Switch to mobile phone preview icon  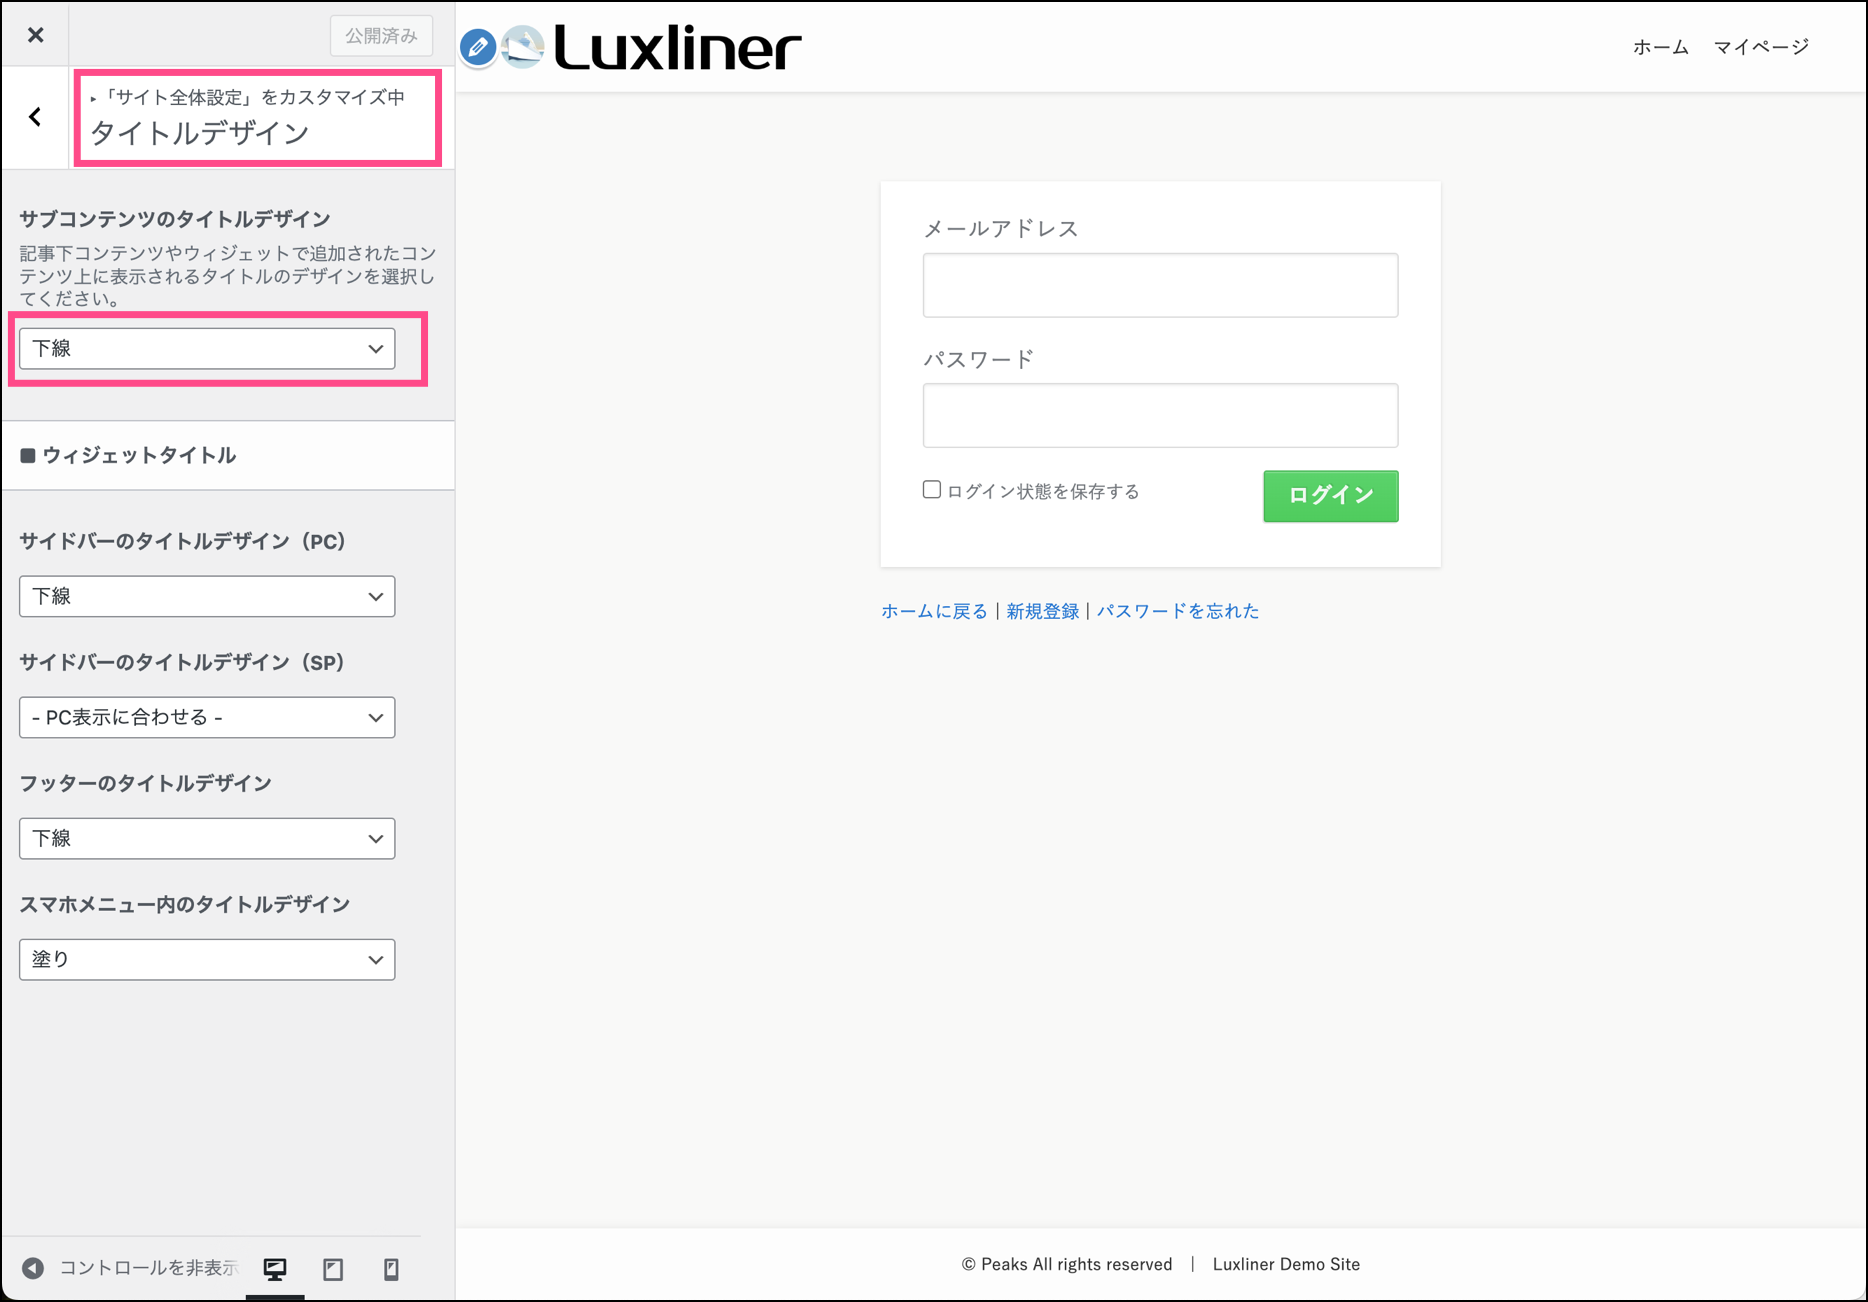pyautogui.click(x=391, y=1269)
